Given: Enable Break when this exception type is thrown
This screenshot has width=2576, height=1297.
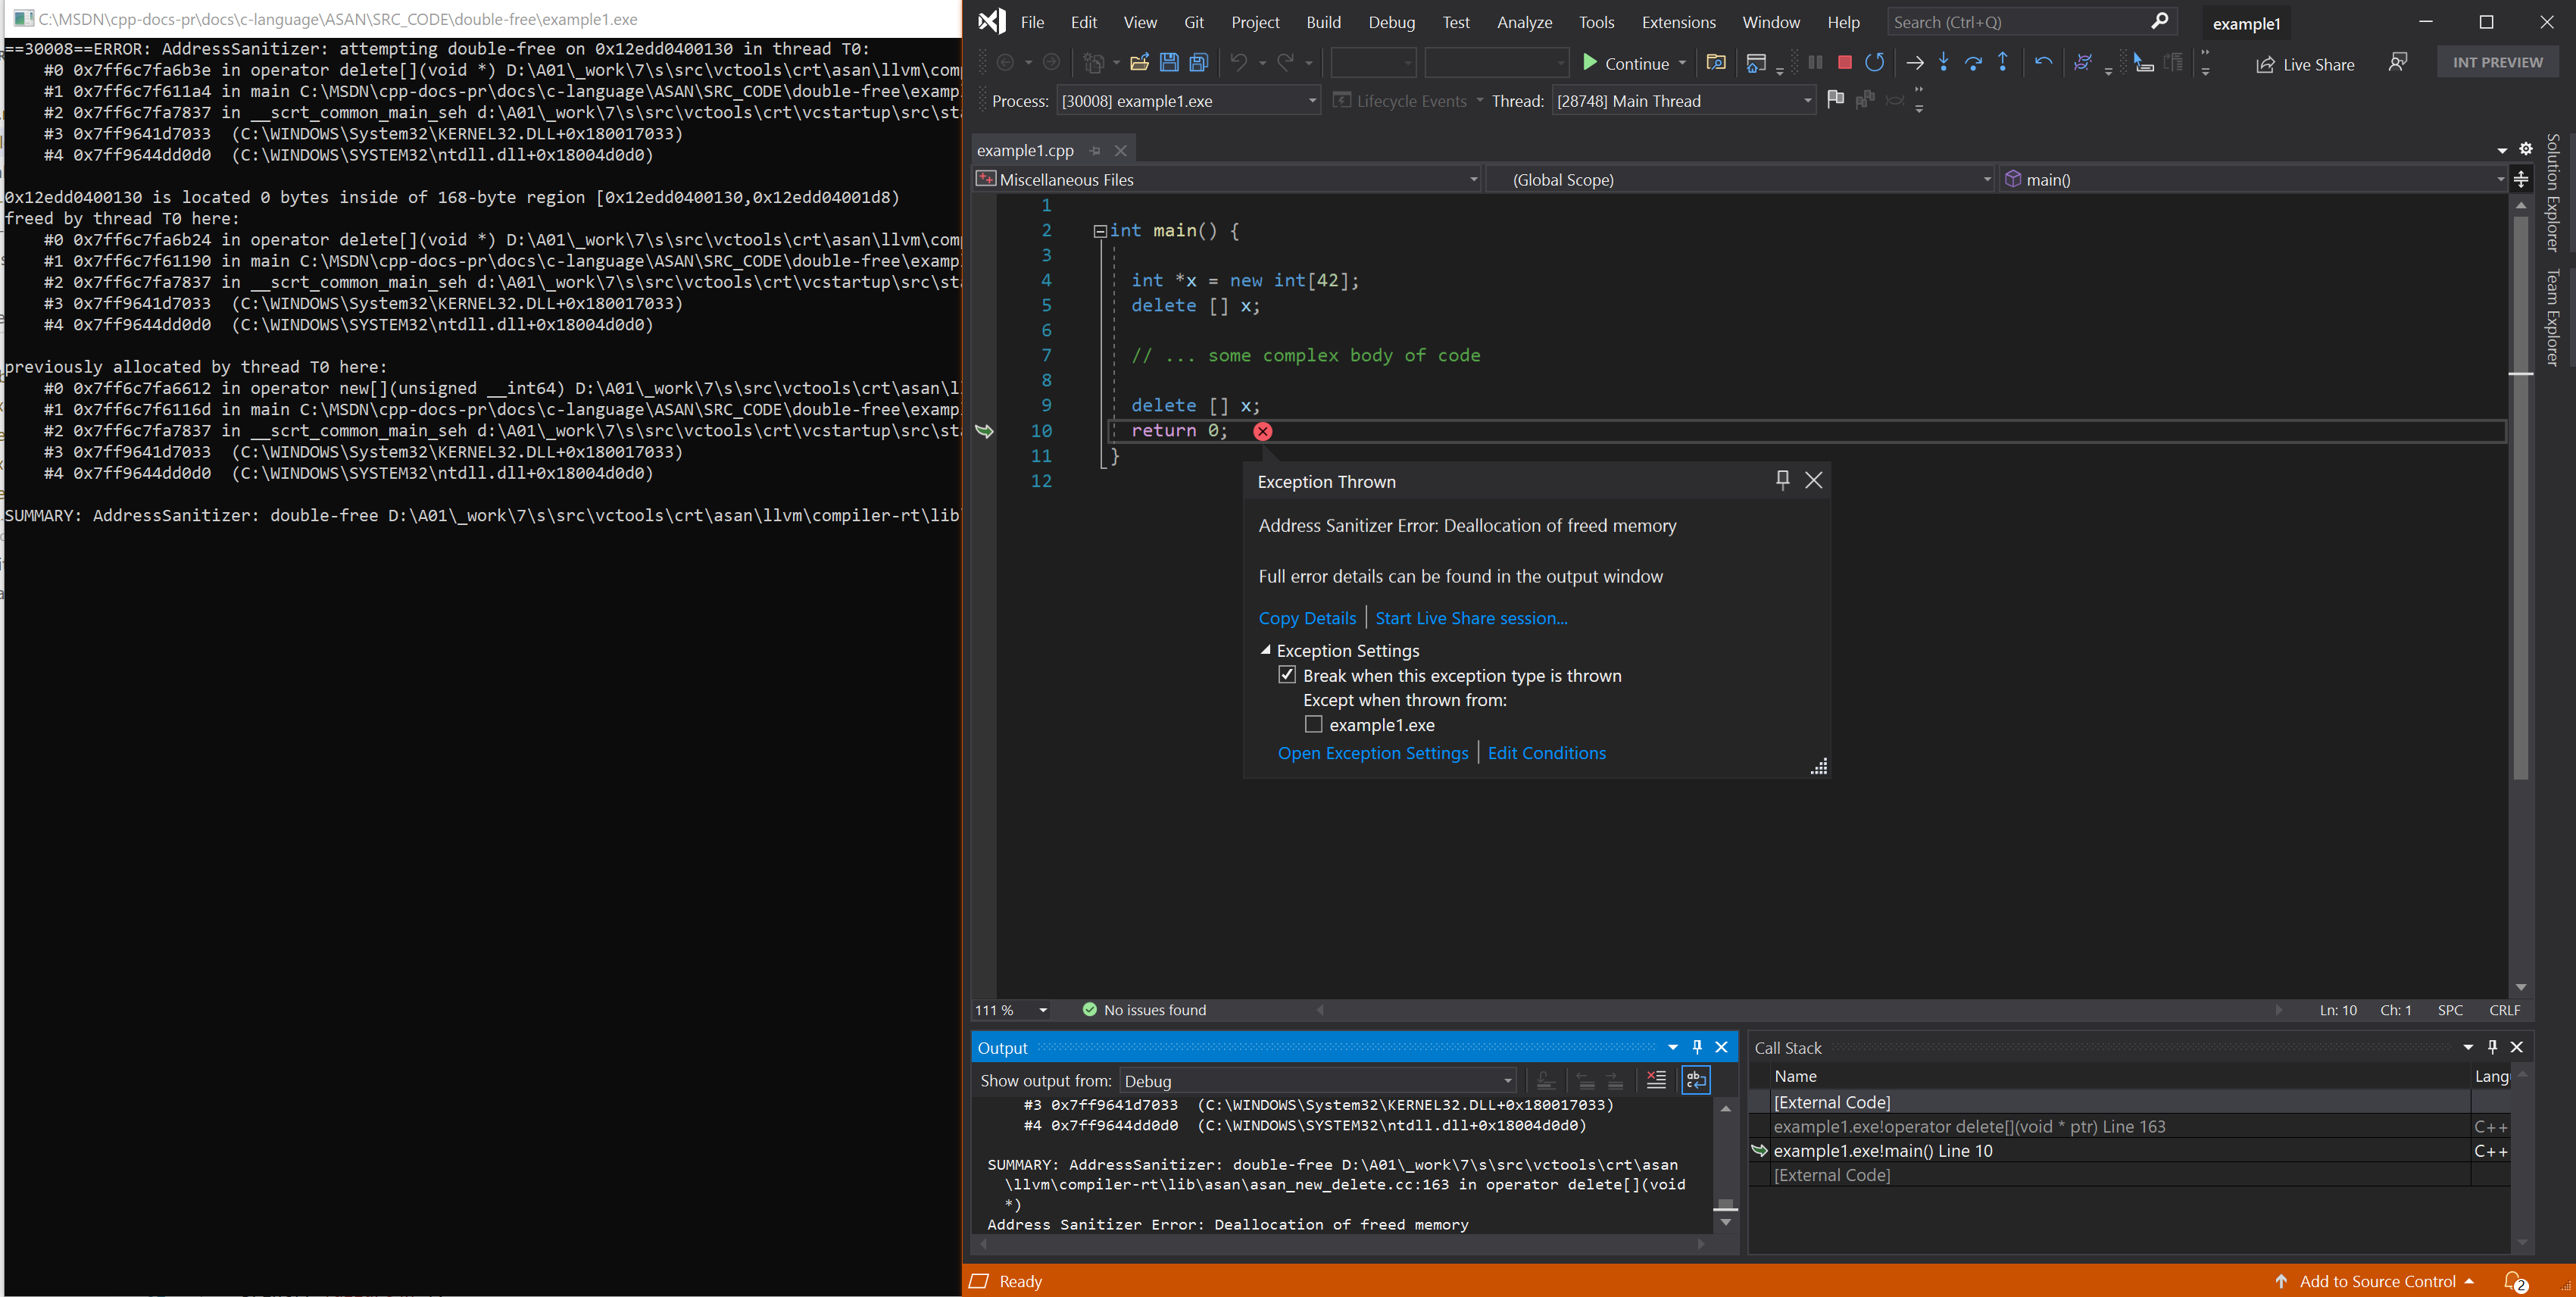Looking at the screenshot, I should [x=1288, y=675].
